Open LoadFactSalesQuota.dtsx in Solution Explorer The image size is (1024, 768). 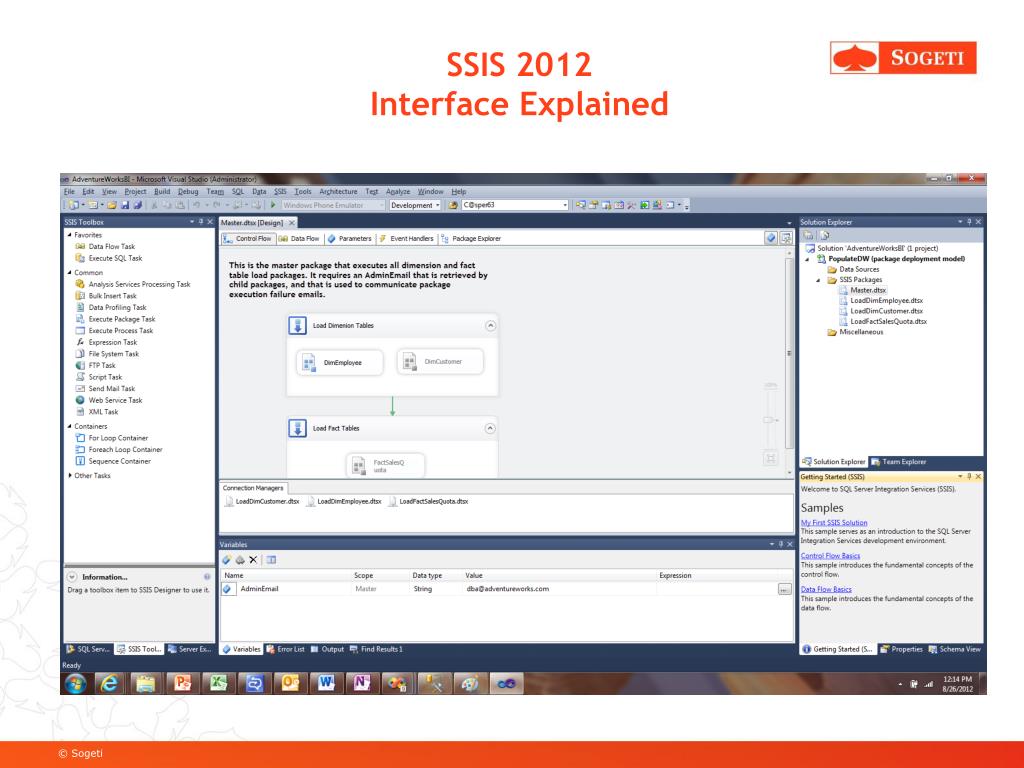point(883,321)
